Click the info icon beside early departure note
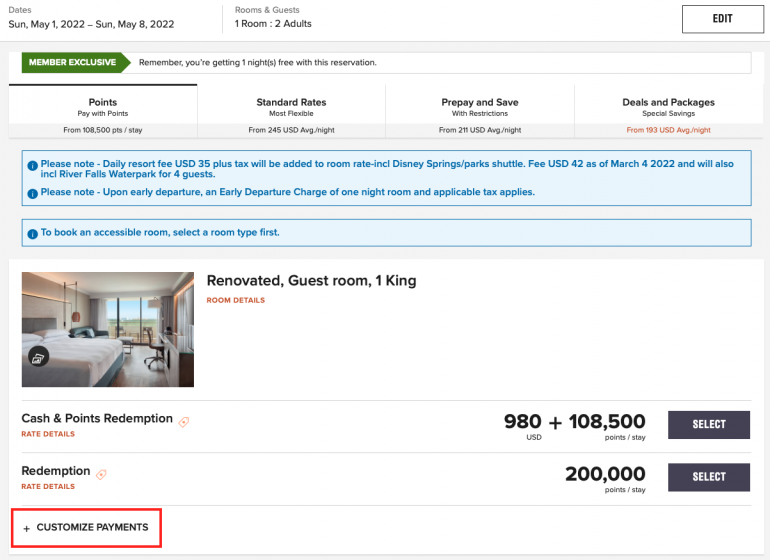Viewport: 770px width, 560px height. (33, 193)
